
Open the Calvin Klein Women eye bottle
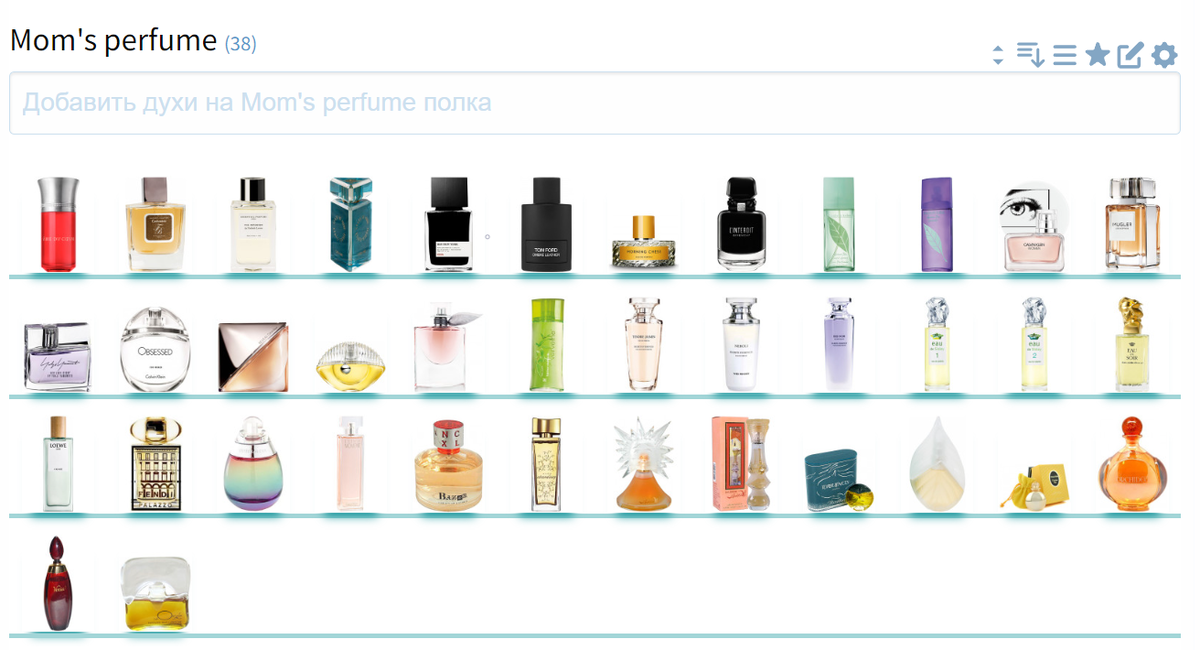pos(1035,229)
